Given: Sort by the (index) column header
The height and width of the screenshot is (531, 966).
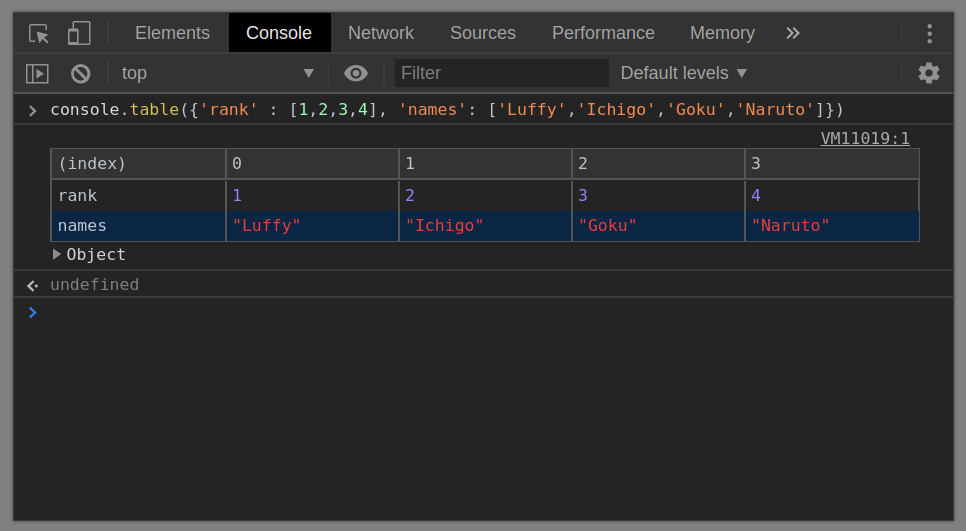Looking at the screenshot, I should click(139, 164).
